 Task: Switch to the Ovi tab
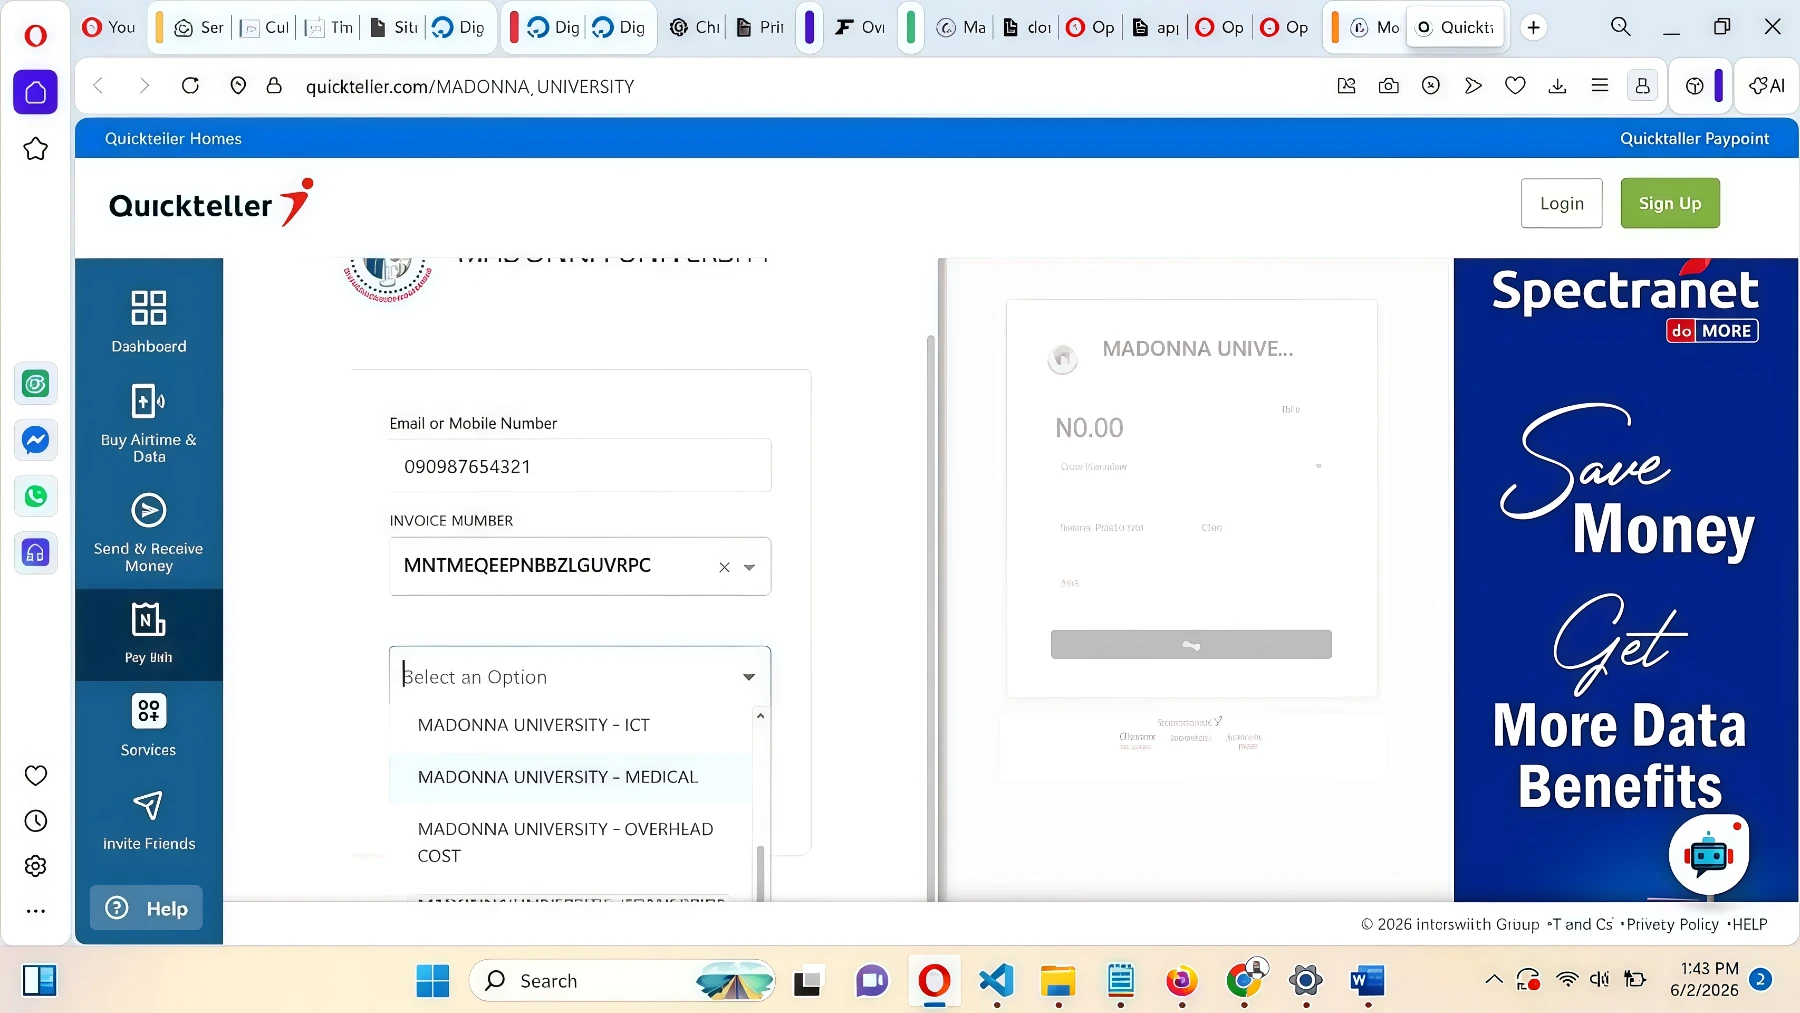pos(860,27)
